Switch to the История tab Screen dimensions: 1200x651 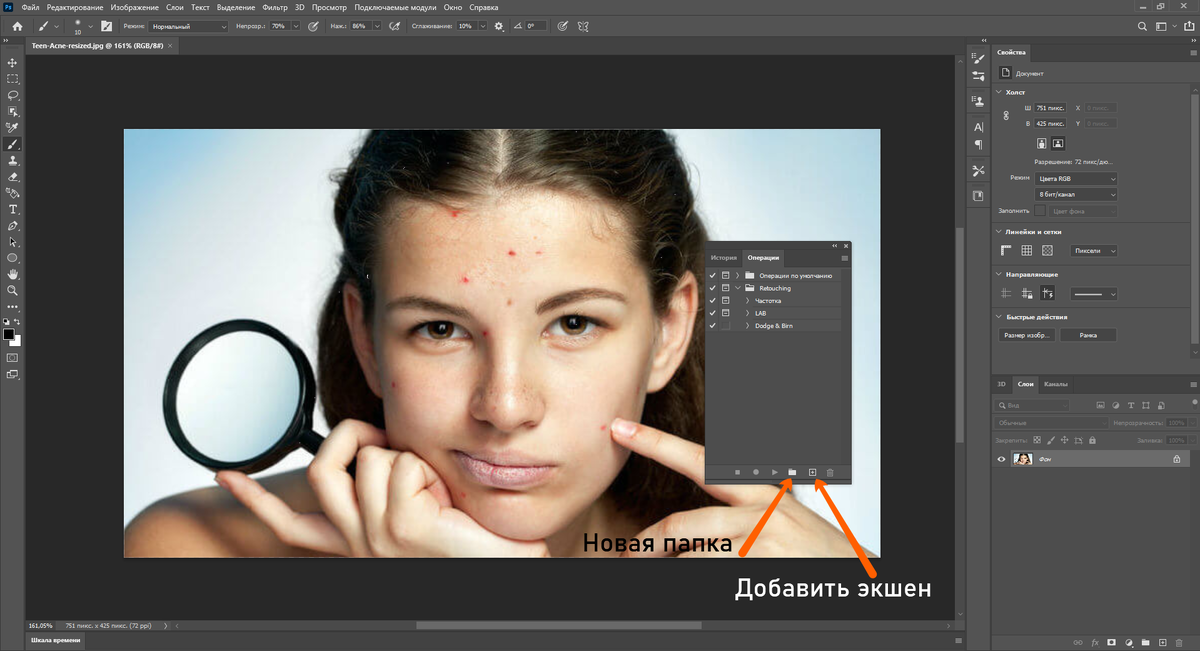[x=724, y=257]
